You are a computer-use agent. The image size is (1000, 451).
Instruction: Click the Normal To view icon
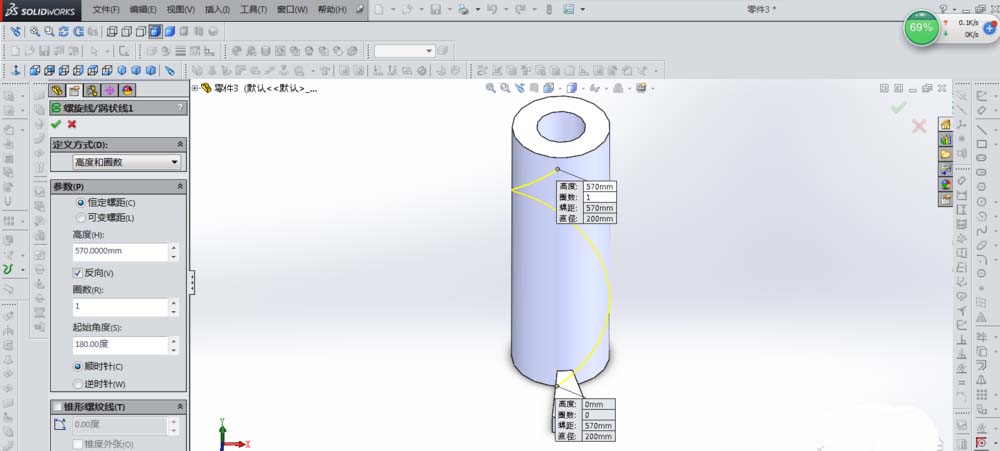[x=15, y=70]
